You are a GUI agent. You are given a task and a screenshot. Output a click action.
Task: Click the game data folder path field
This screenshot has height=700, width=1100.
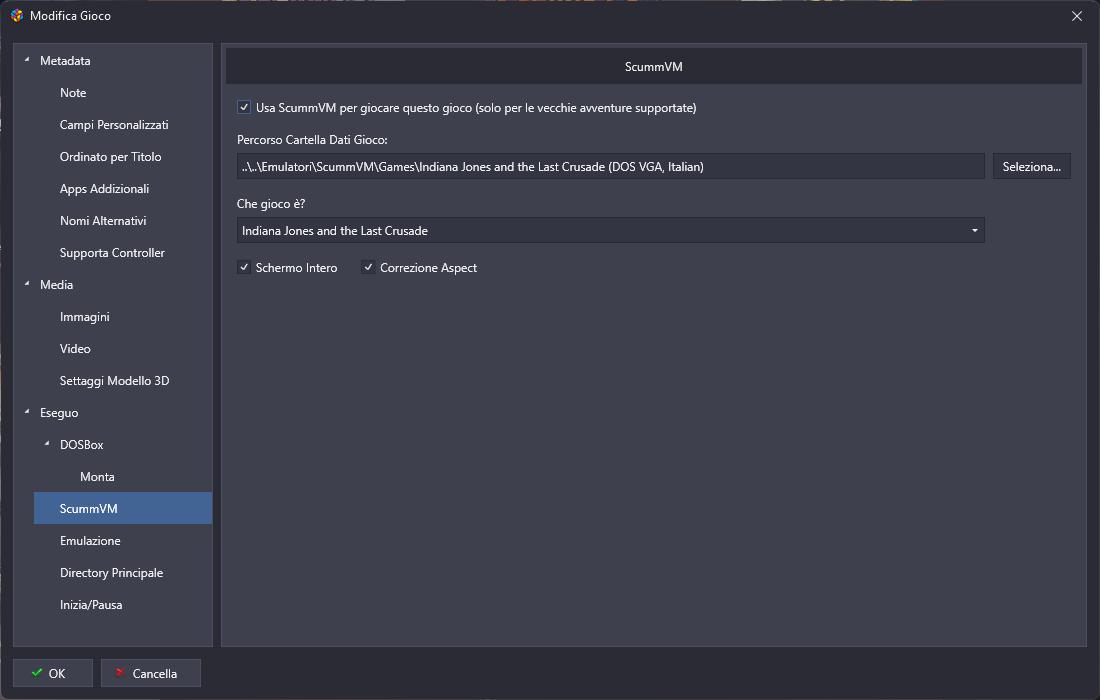click(x=611, y=167)
